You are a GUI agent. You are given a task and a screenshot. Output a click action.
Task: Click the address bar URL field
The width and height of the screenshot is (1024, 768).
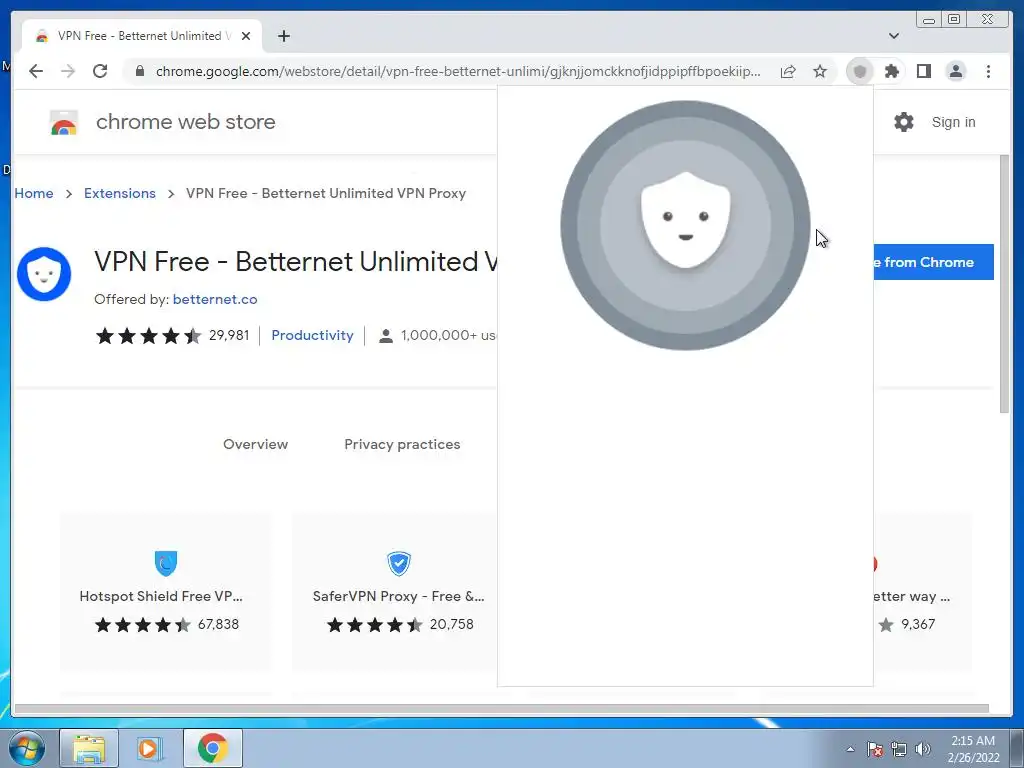tap(458, 71)
